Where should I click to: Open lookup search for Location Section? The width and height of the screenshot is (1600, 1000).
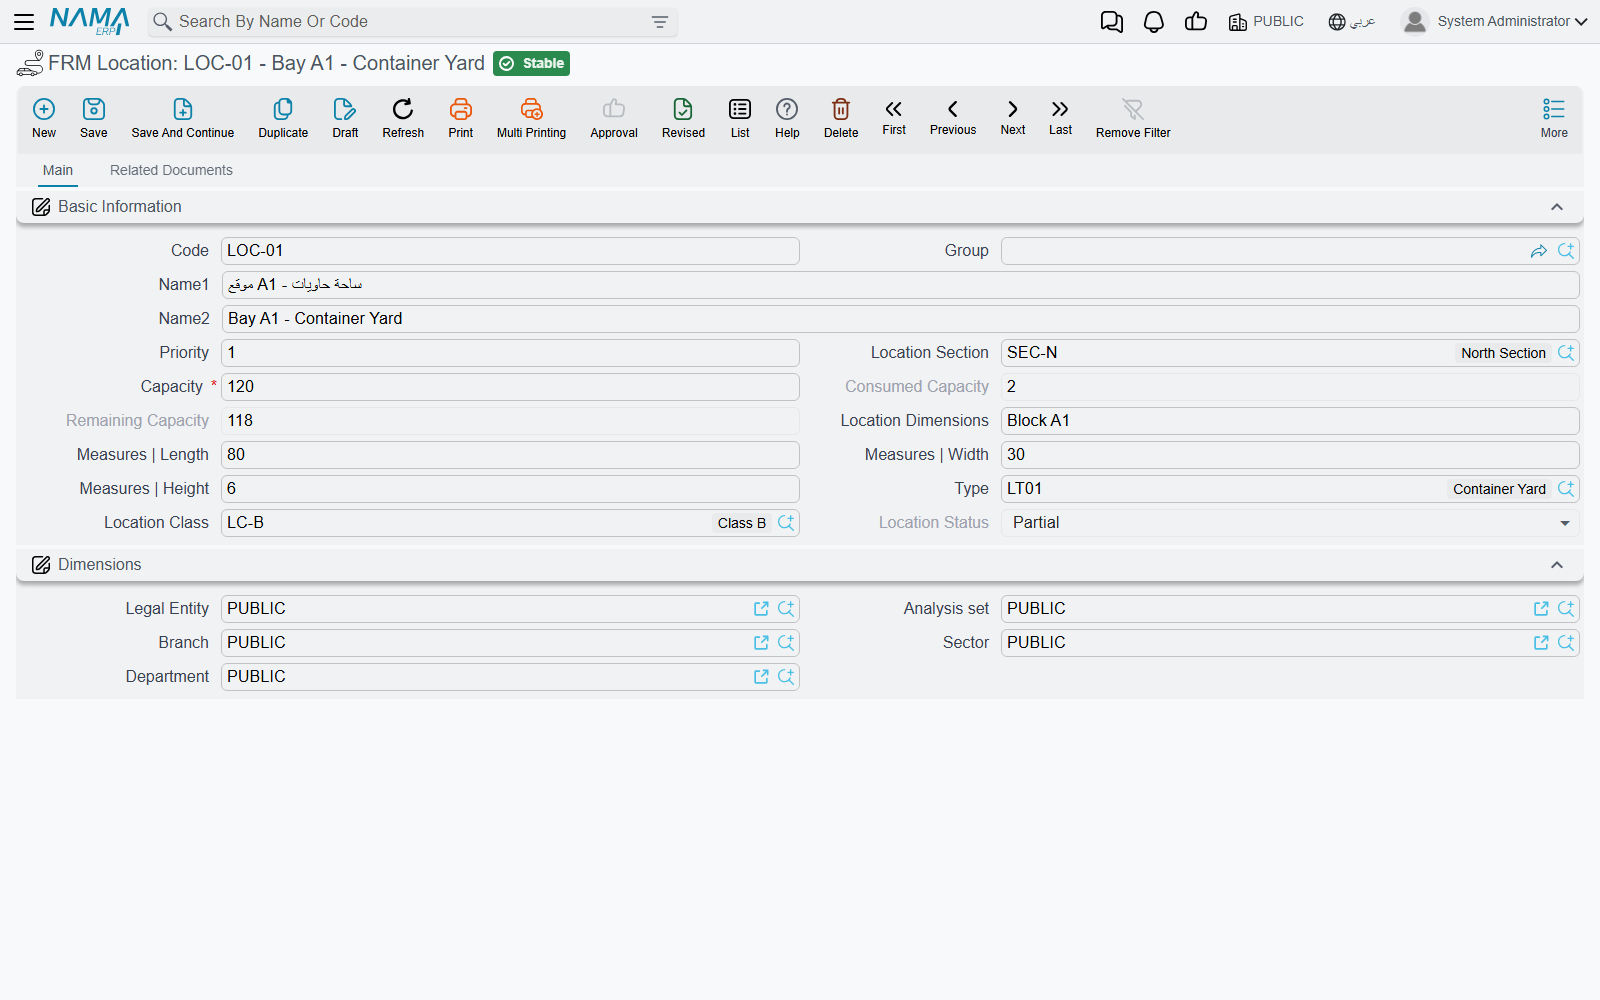(1566, 352)
